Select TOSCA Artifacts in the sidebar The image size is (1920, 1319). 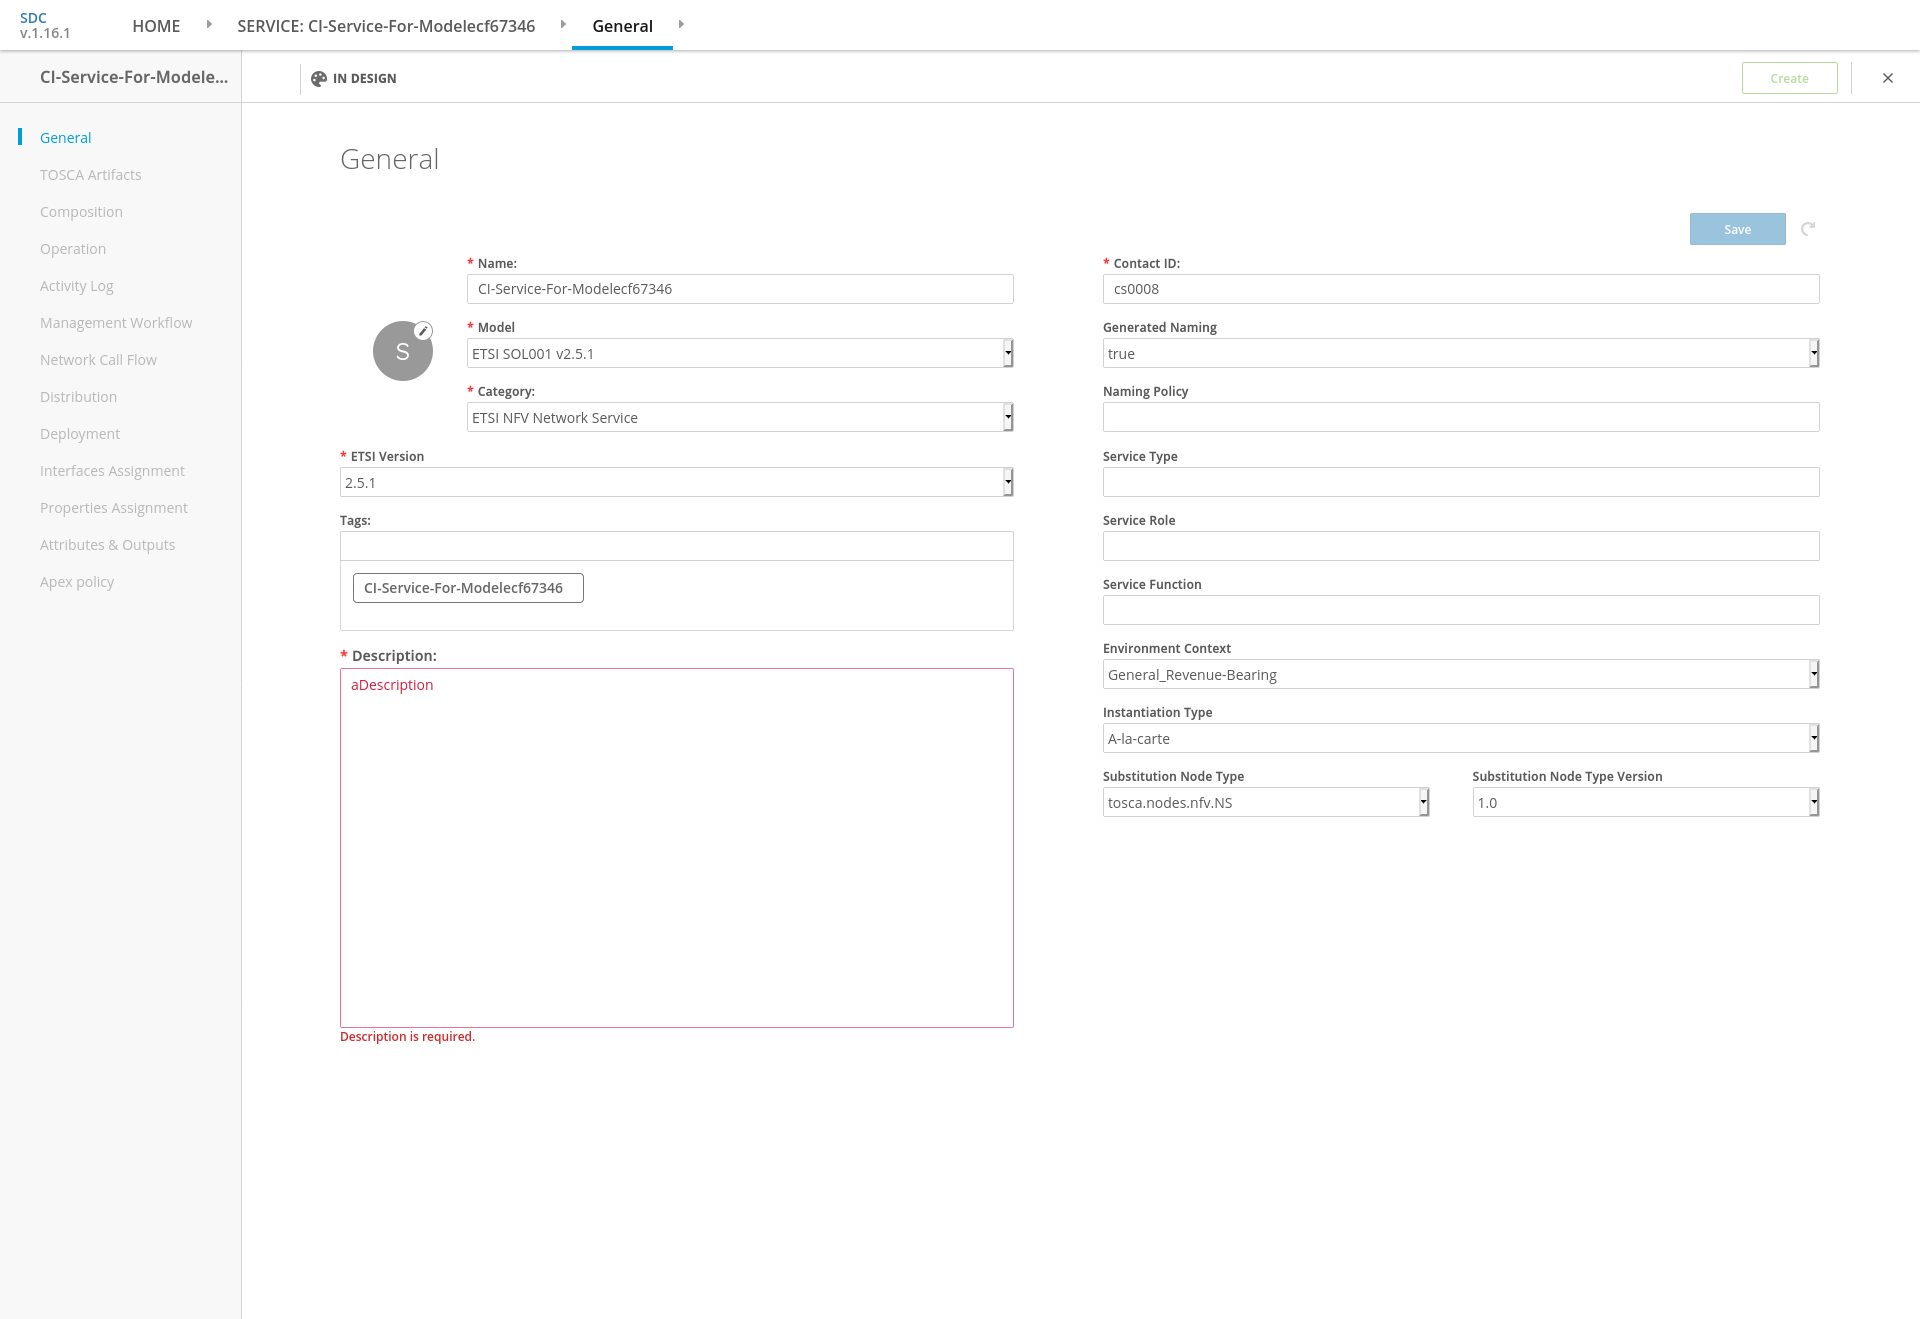tap(90, 175)
